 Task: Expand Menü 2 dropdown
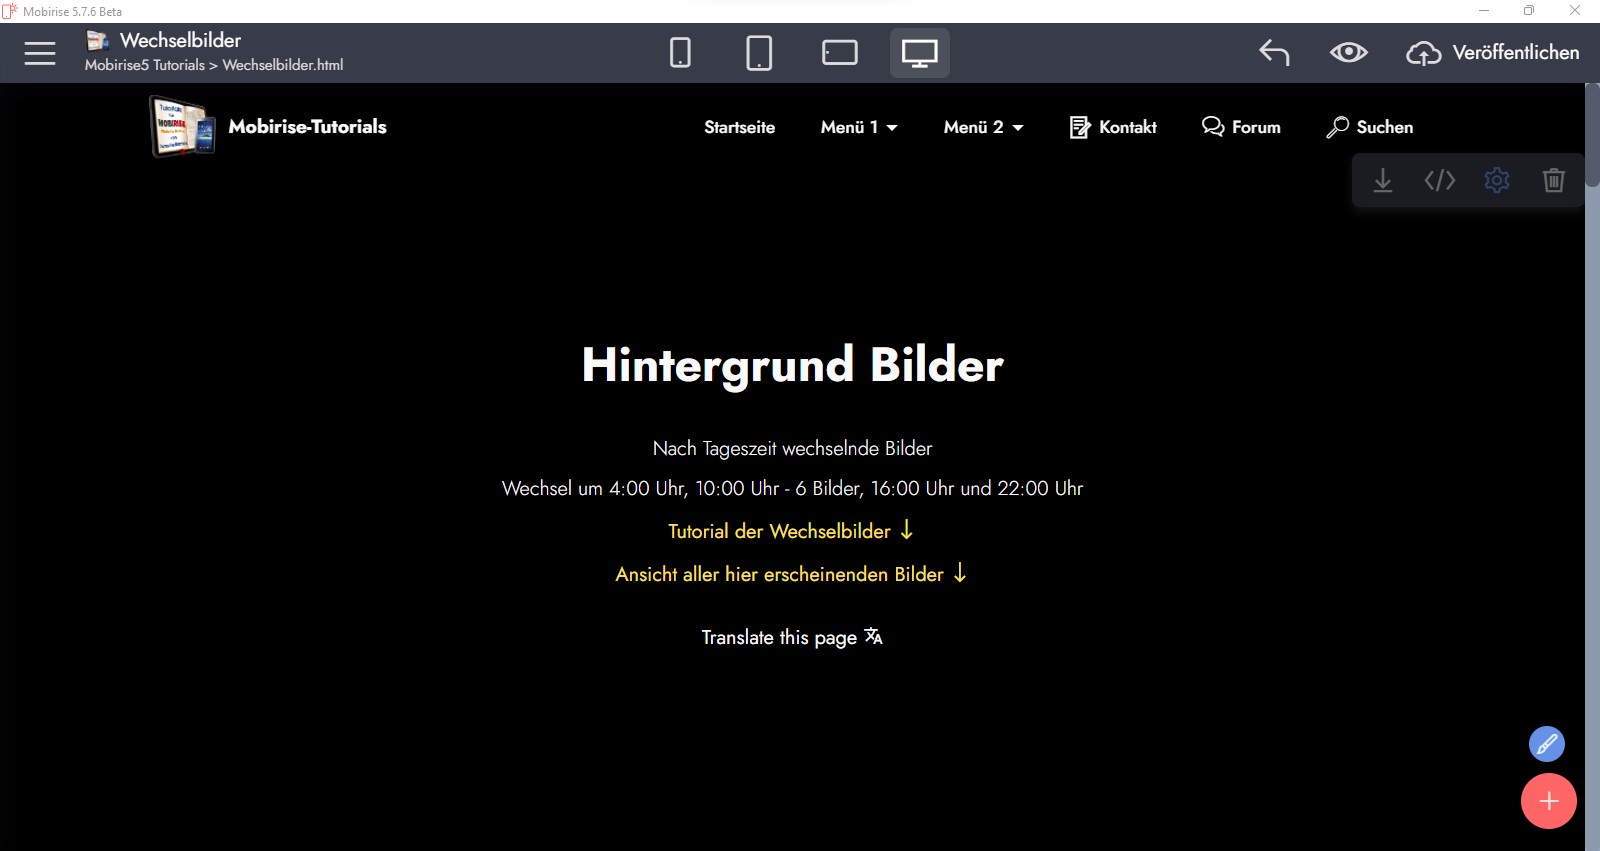click(983, 127)
